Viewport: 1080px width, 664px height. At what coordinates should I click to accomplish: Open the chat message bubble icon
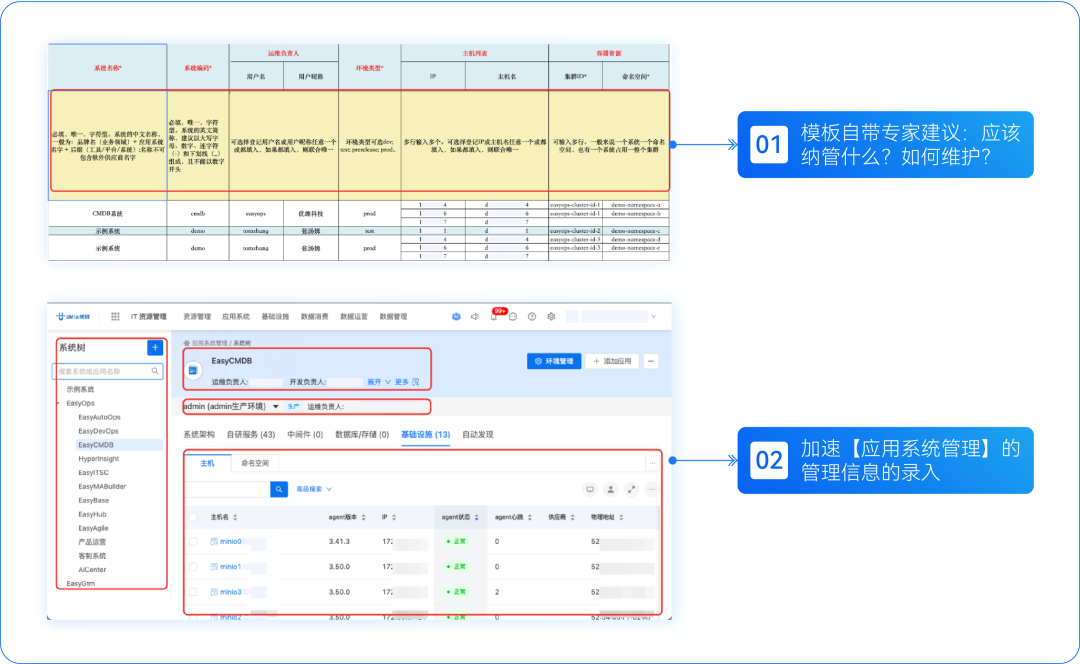pyautogui.click(x=513, y=317)
